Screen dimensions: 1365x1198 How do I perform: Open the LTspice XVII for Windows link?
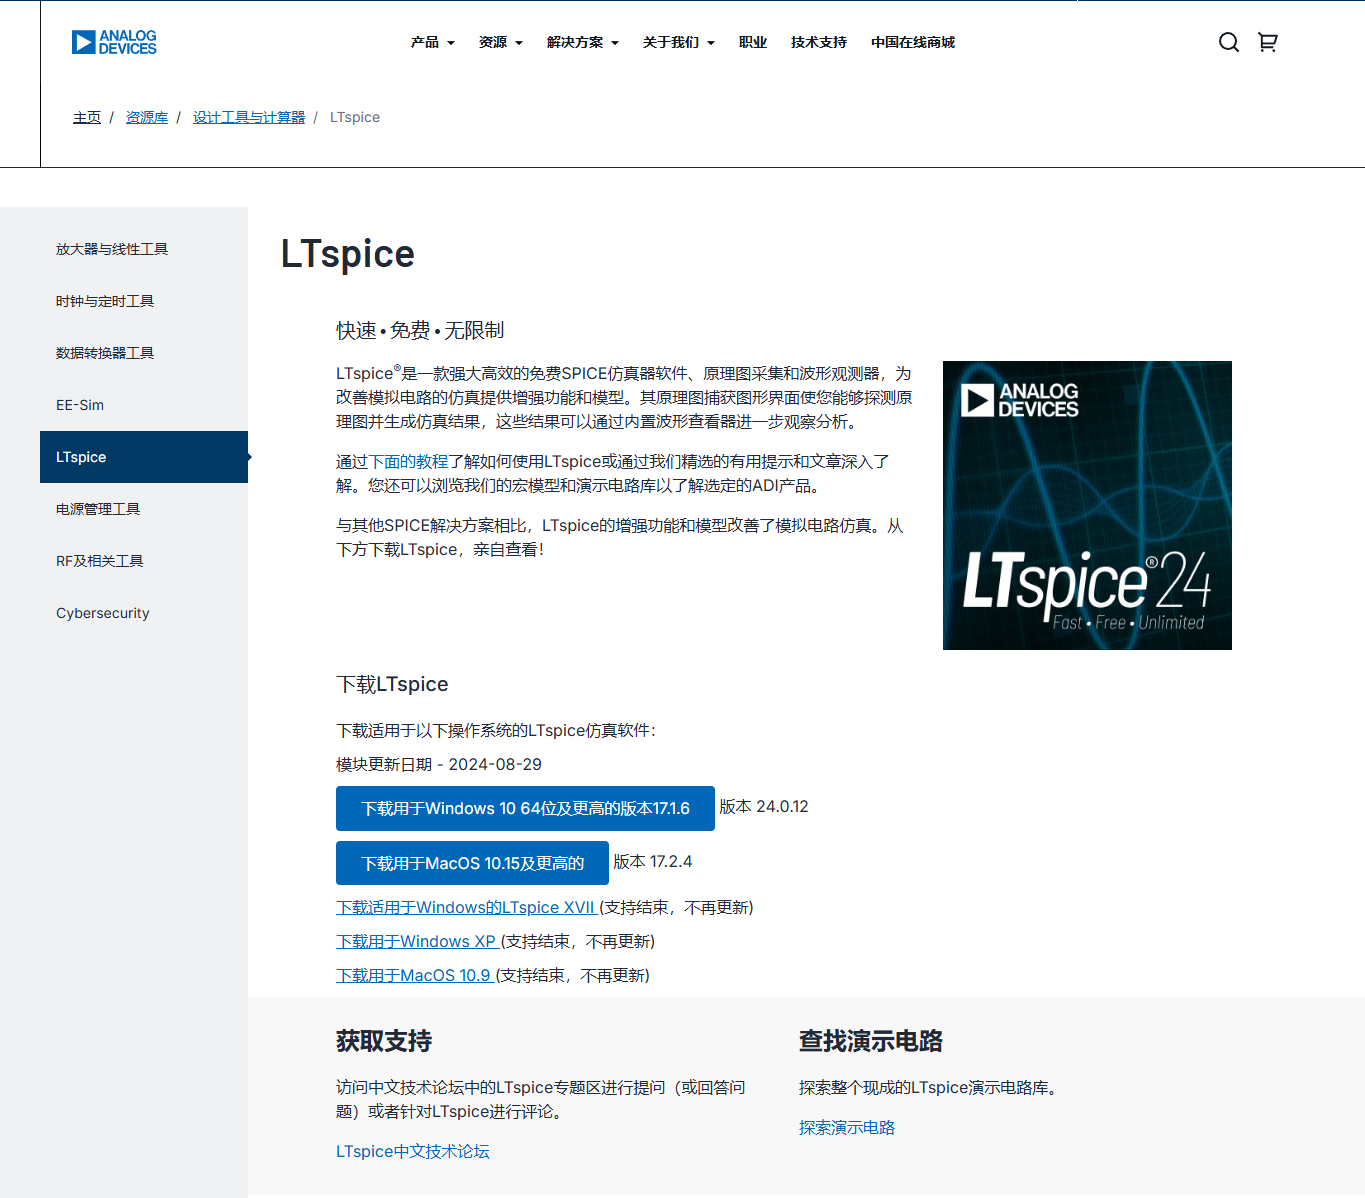466,907
